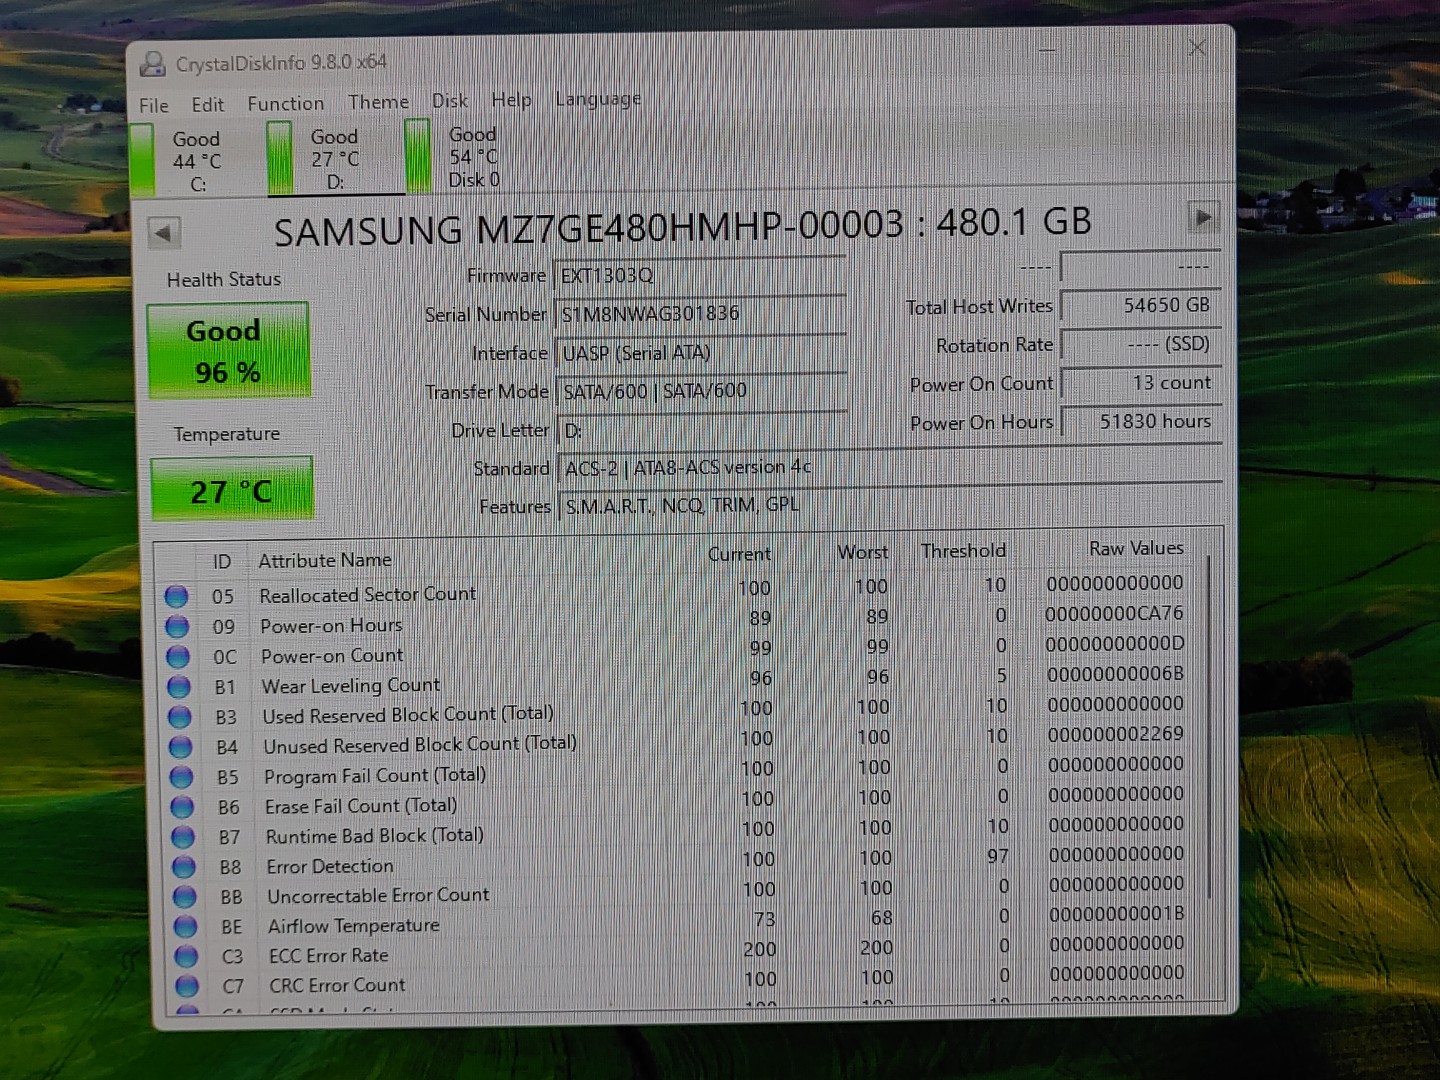The width and height of the screenshot is (1440, 1080).
Task: Click status dot for Program Fail Count
Action: 182,776
